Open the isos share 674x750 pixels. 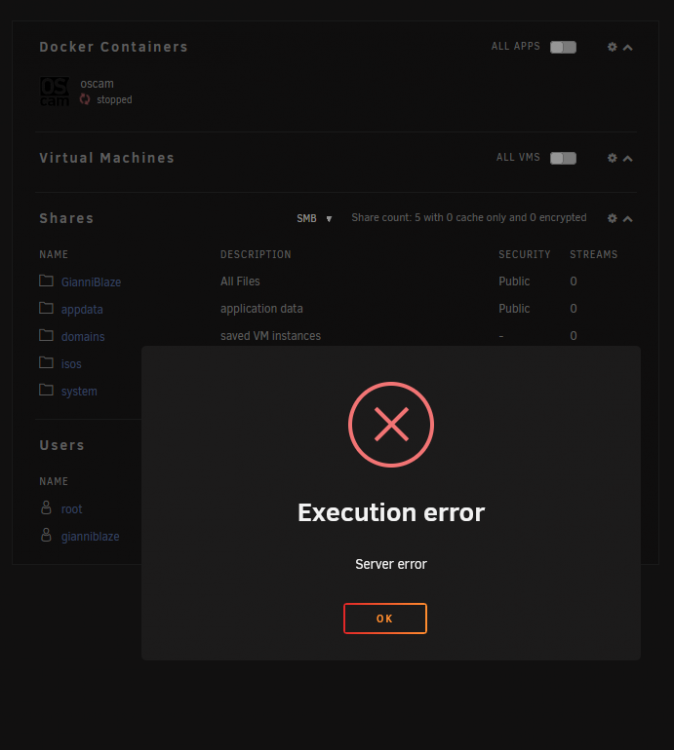click(71, 364)
